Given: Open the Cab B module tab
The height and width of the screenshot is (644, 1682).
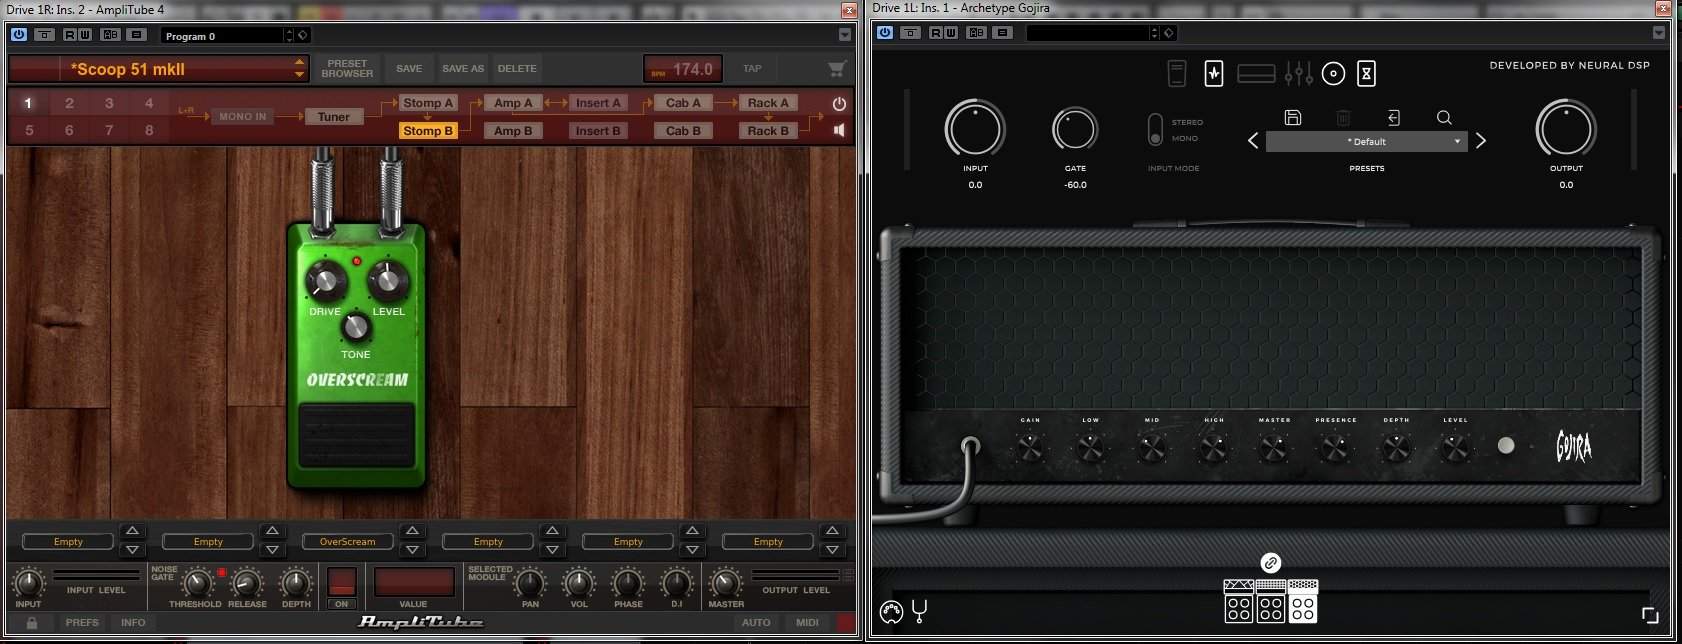Looking at the screenshot, I should (x=684, y=131).
